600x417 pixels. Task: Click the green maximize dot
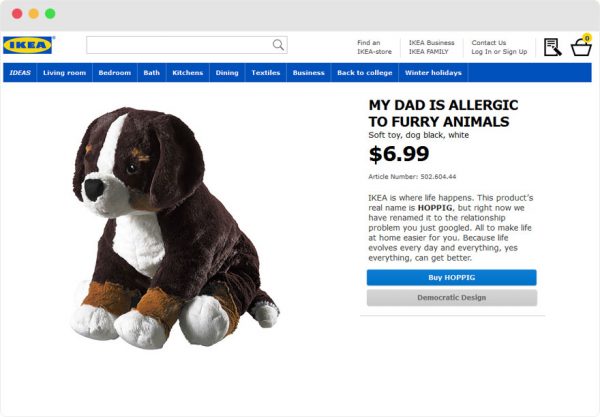coord(50,14)
